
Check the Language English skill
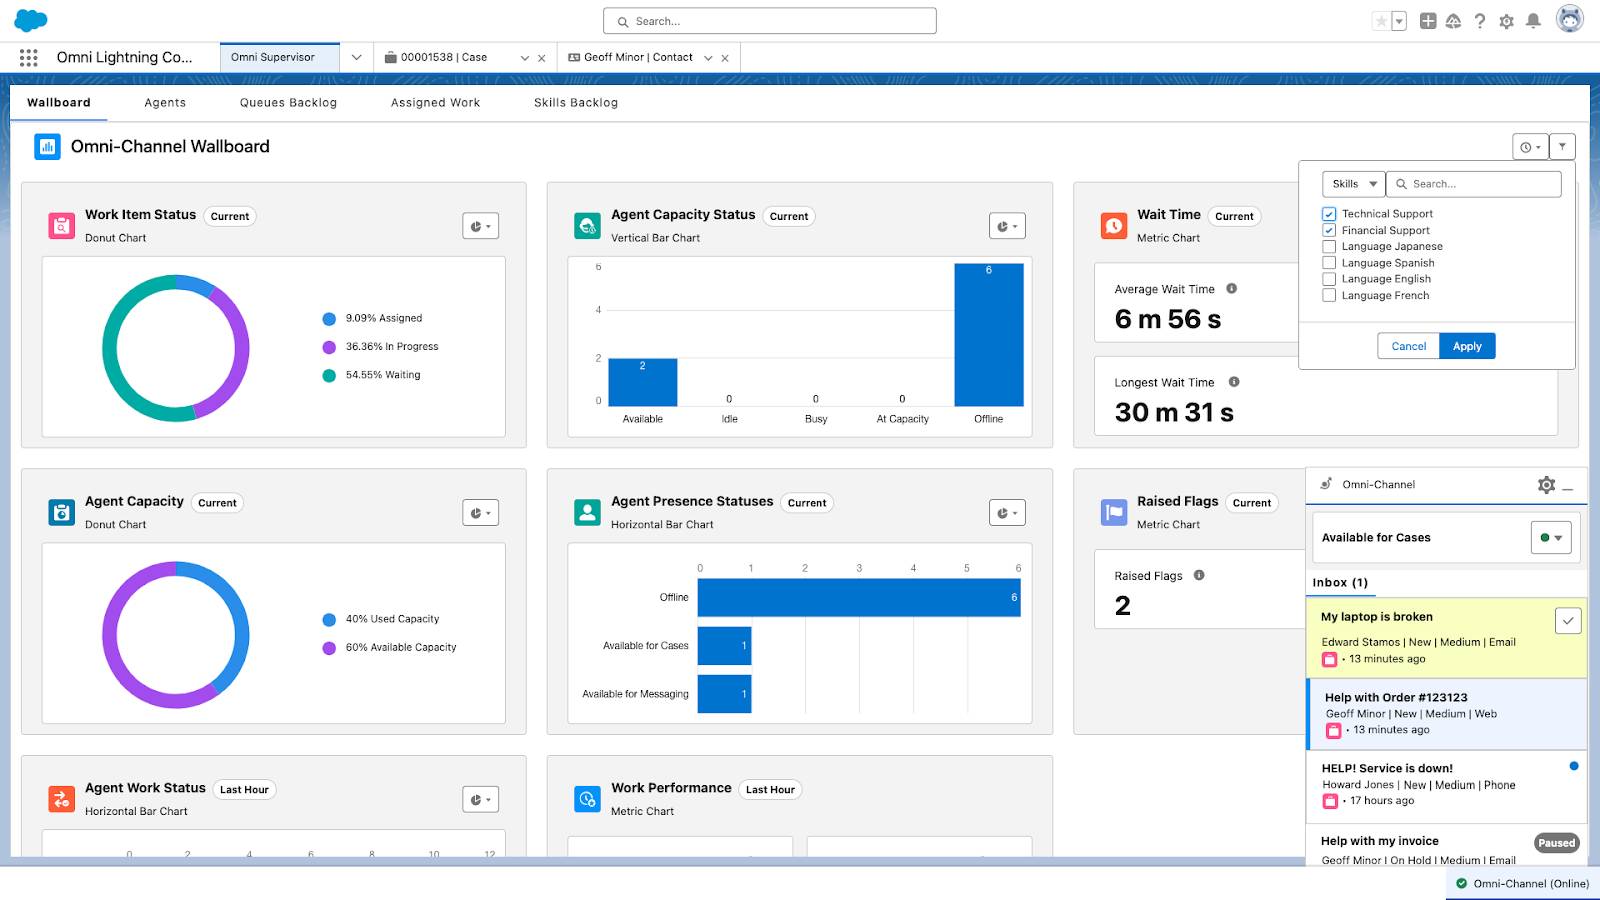1329,279
